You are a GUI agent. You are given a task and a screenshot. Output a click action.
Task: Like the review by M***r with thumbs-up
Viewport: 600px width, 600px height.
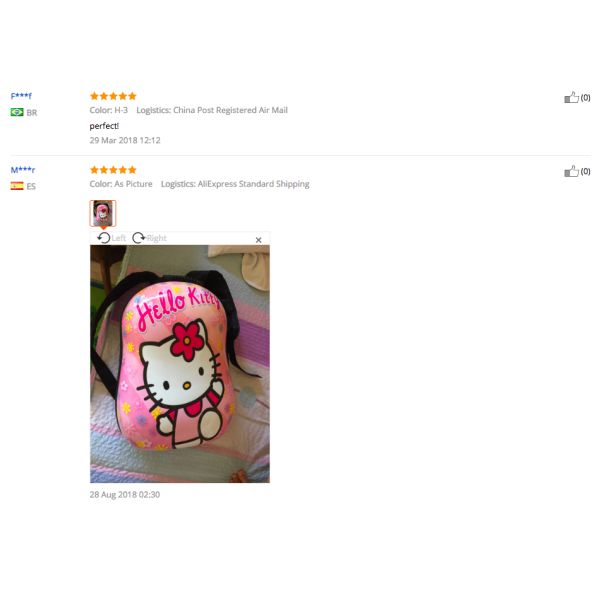571,172
